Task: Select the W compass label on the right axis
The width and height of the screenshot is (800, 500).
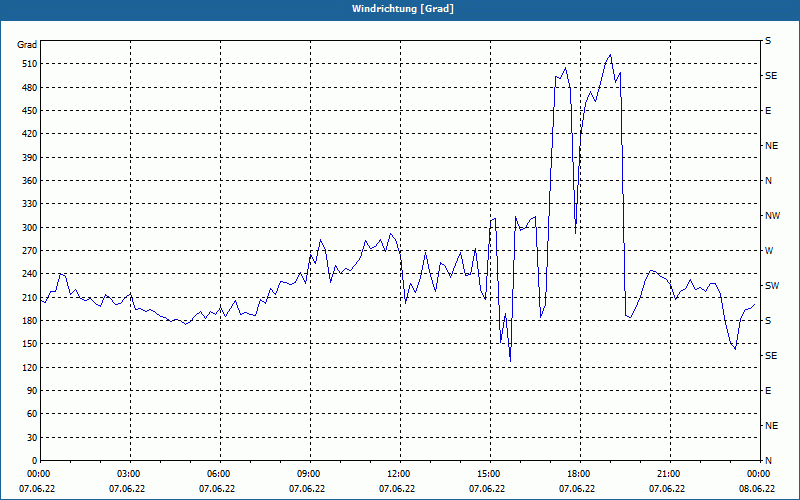Action: pyautogui.click(x=769, y=251)
